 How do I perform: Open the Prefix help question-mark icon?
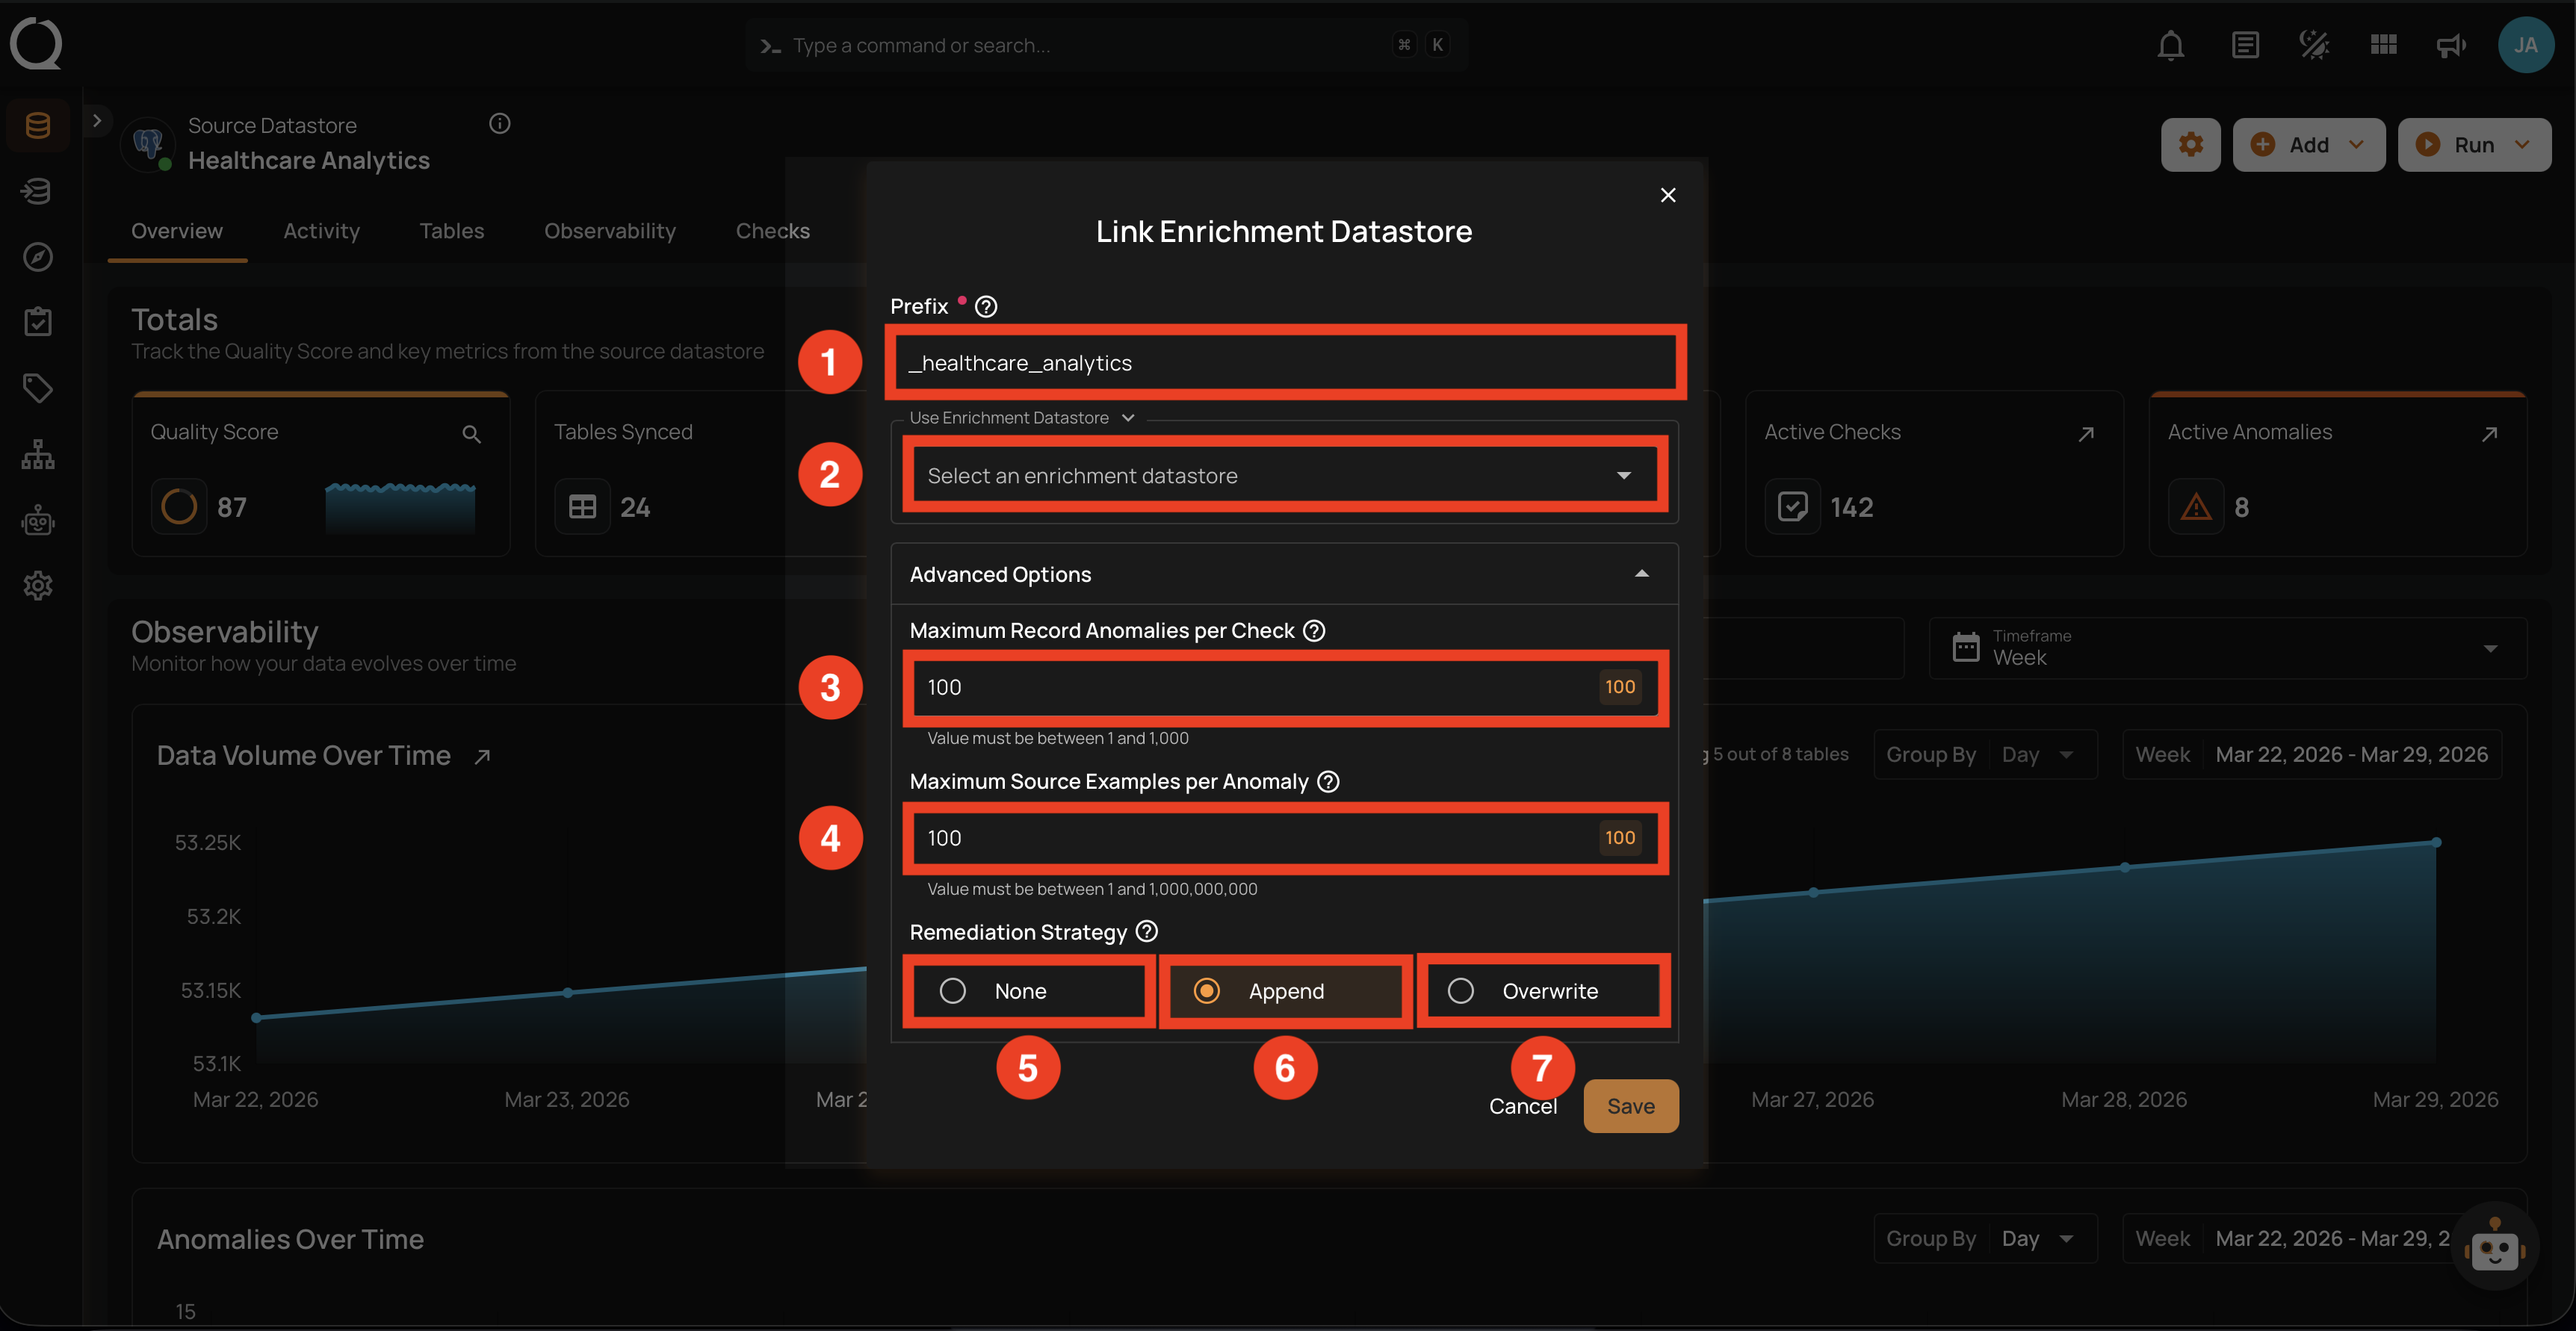[x=986, y=307]
